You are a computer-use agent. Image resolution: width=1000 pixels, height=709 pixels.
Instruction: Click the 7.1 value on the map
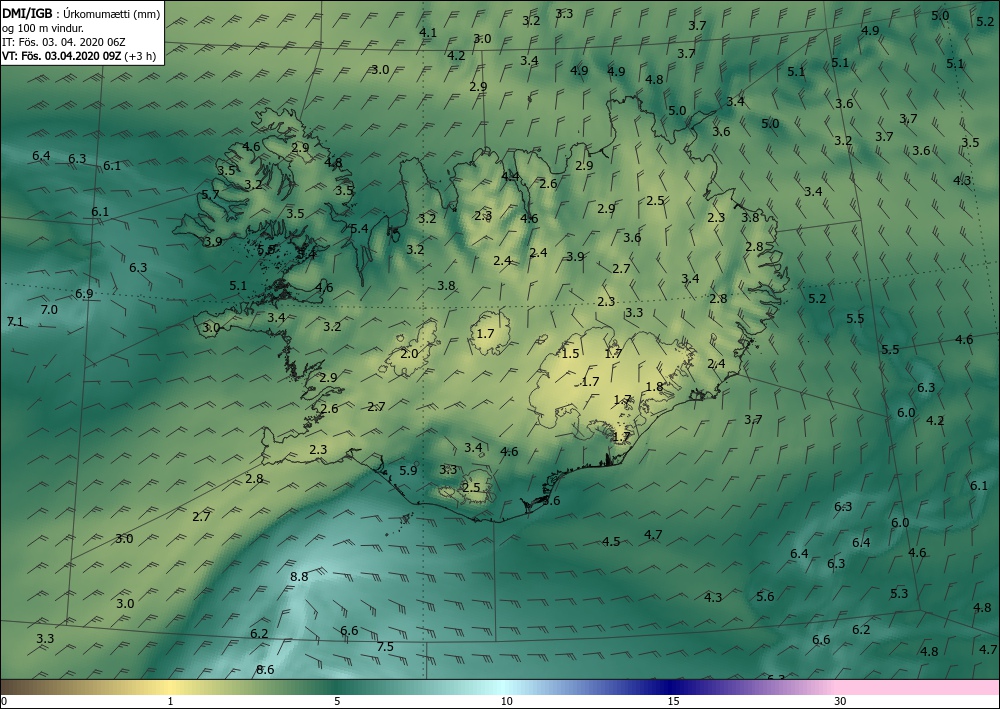tap(15, 322)
